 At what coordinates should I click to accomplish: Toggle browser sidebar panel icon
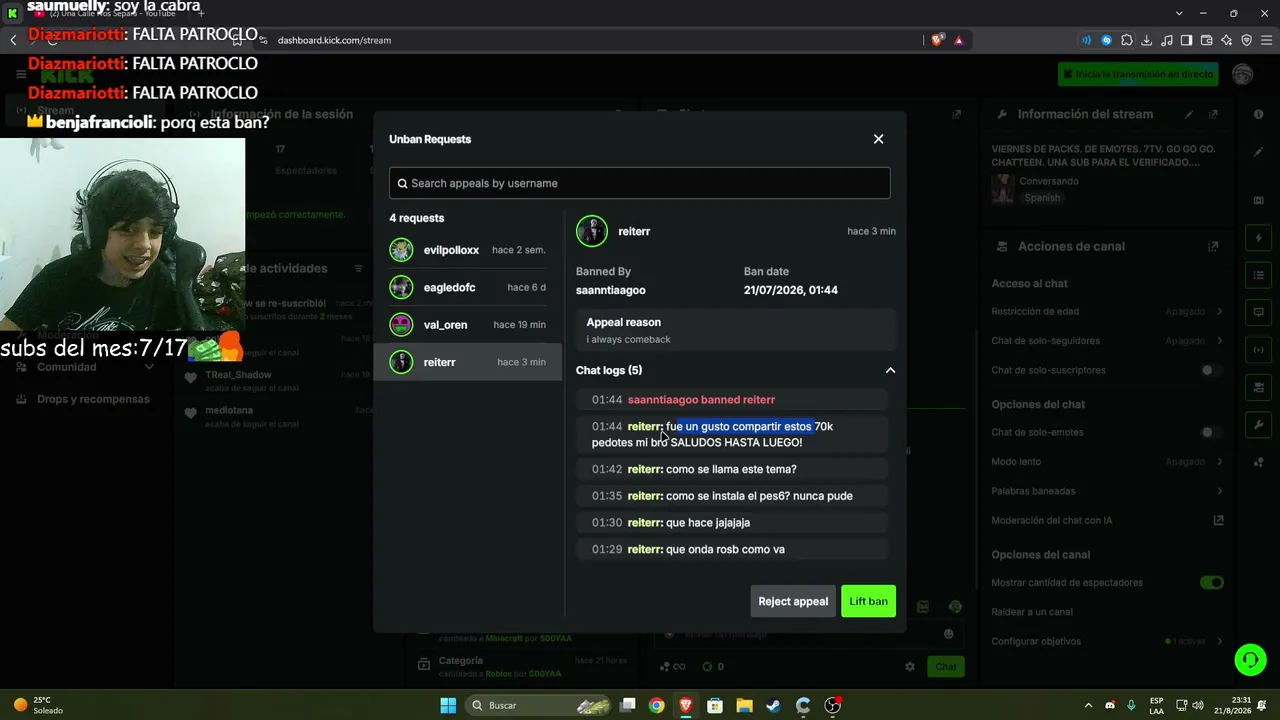1187,40
